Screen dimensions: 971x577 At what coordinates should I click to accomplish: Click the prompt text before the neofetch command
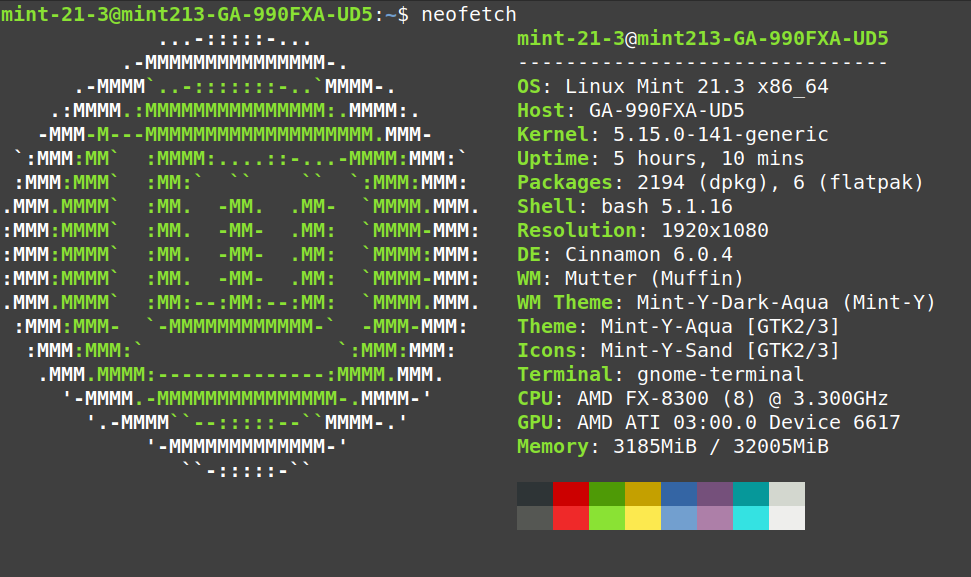click(x=204, y=14)
